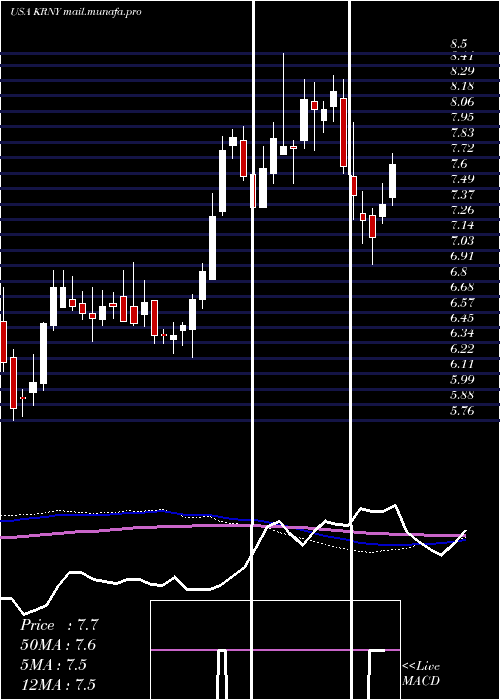Click the 'USA KRNY mail.munafa.pro' header text
Image resolution: width=500 pixels, height=700 pixels.
click(x=75, y=12)
